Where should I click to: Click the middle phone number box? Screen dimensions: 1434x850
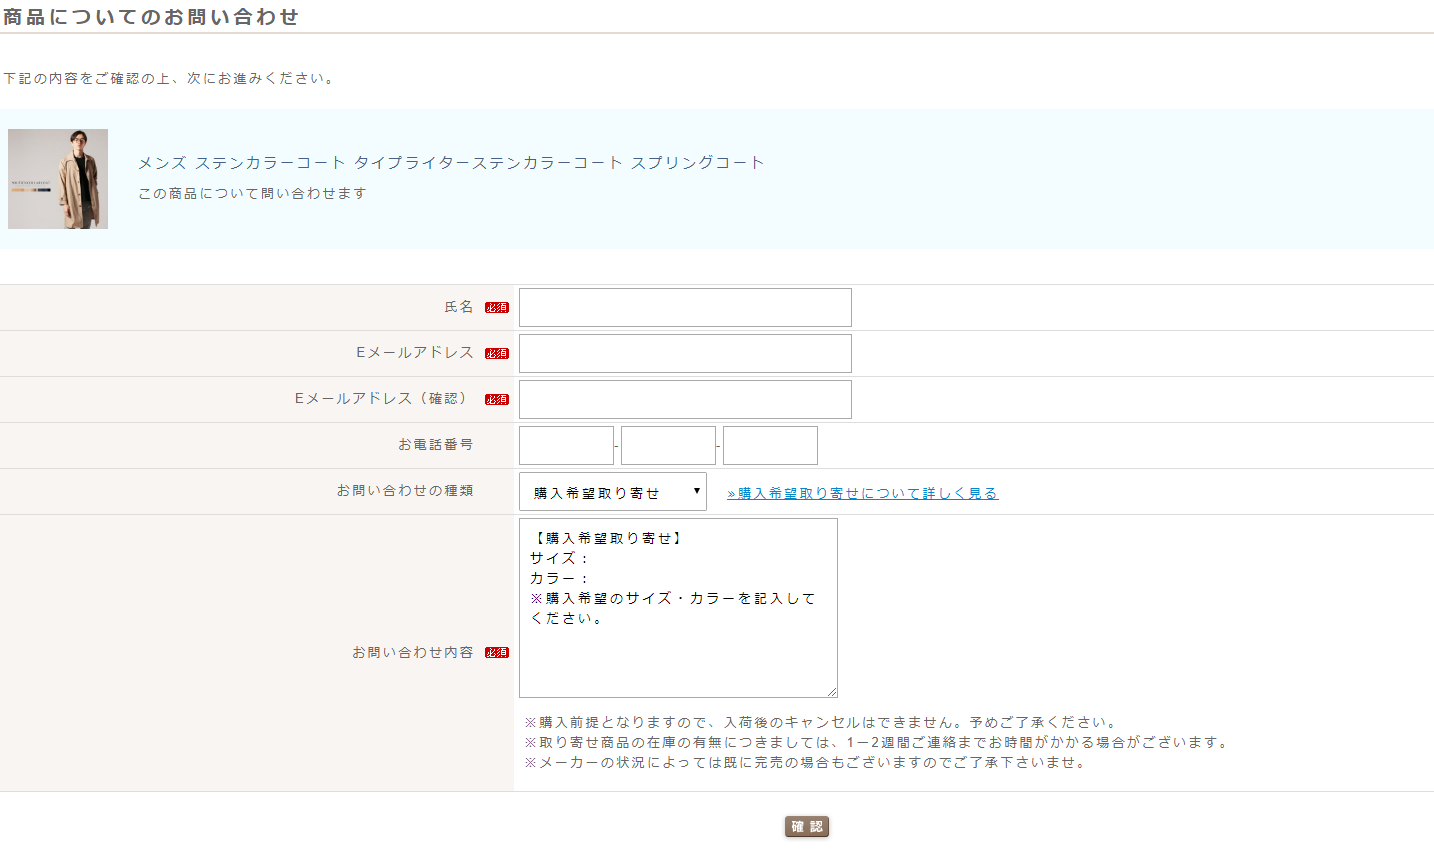(668, 445)
